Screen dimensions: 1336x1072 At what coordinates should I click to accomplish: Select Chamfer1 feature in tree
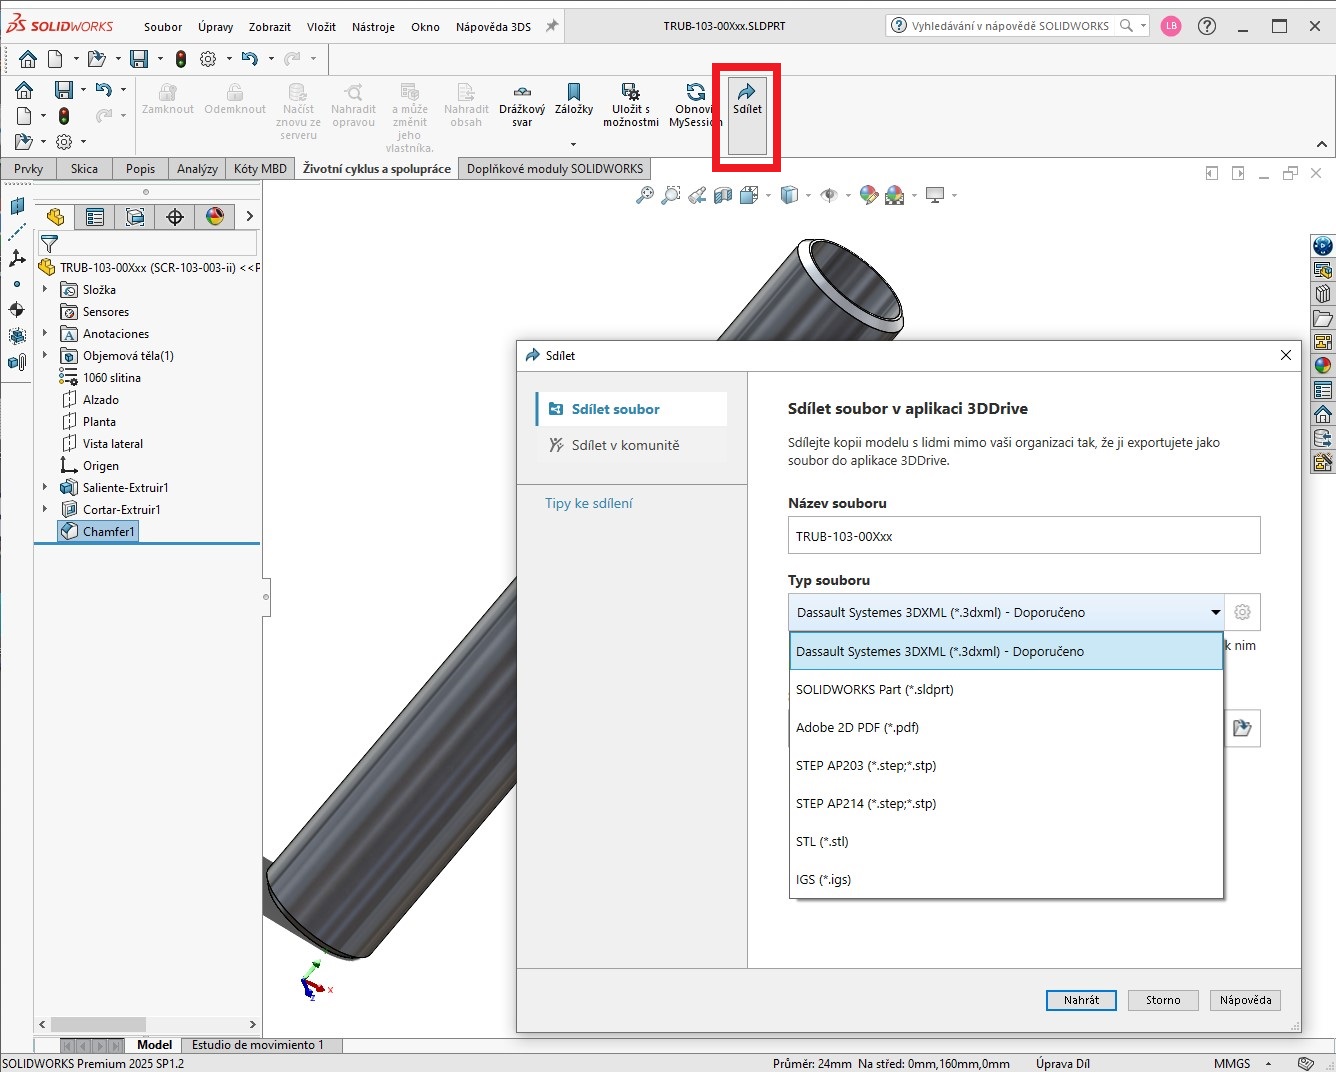pyautogui.click(x=98, y=531)
